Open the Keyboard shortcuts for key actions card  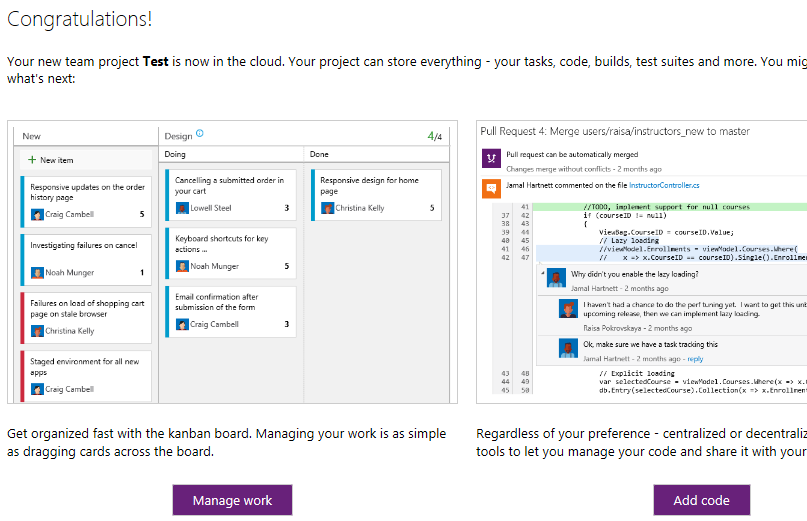pyautogui.click(x=230, y=245)
